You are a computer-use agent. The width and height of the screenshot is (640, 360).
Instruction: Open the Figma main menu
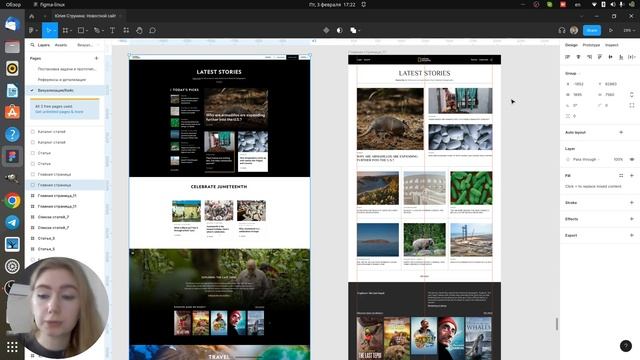point(31,30)
